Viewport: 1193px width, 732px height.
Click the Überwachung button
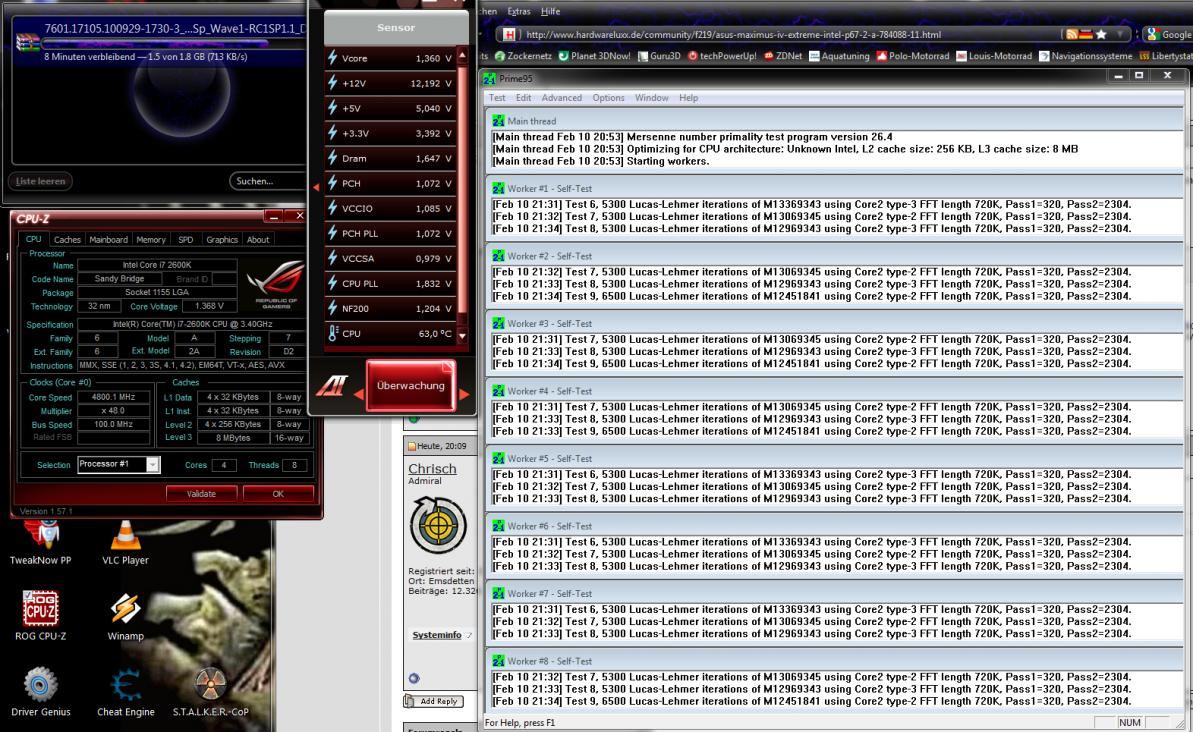(411, 386)
